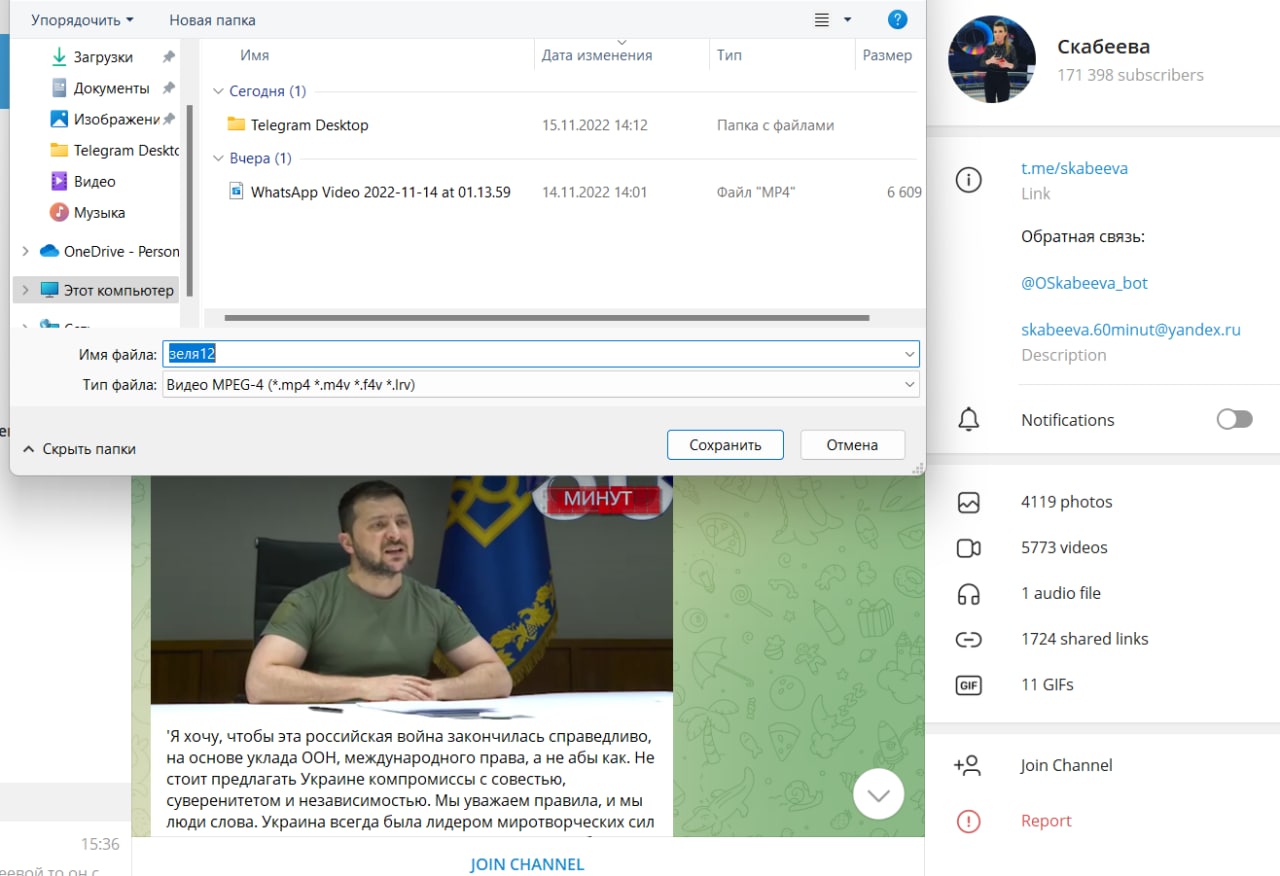Open 4119 photos shared media
Screen dimensions: 1280x876
coord(1066,502)
